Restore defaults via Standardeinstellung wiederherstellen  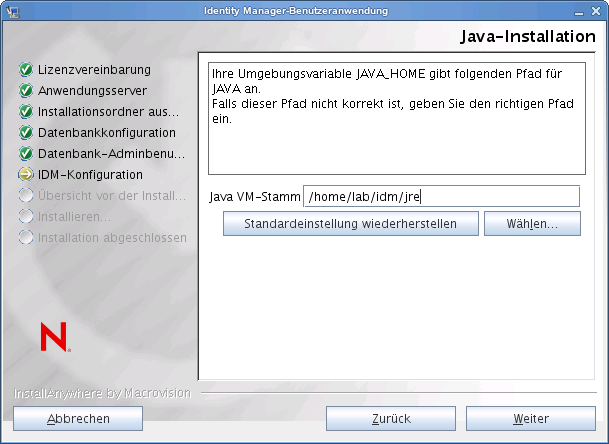351,223
